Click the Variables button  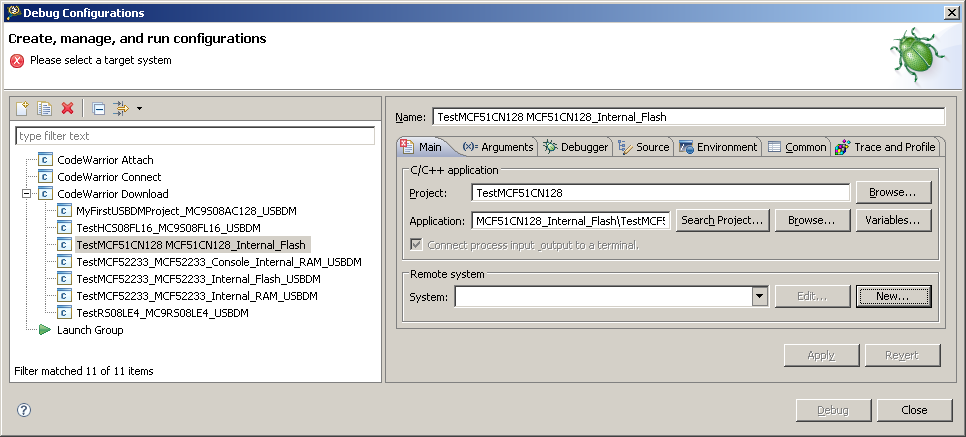click(893, 220)
